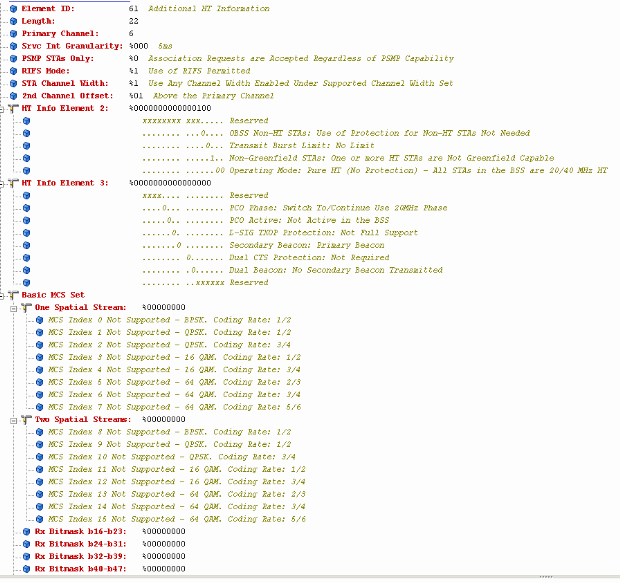
Task: Click the Two Spatial Streams node icon
Action: [26, 420]
